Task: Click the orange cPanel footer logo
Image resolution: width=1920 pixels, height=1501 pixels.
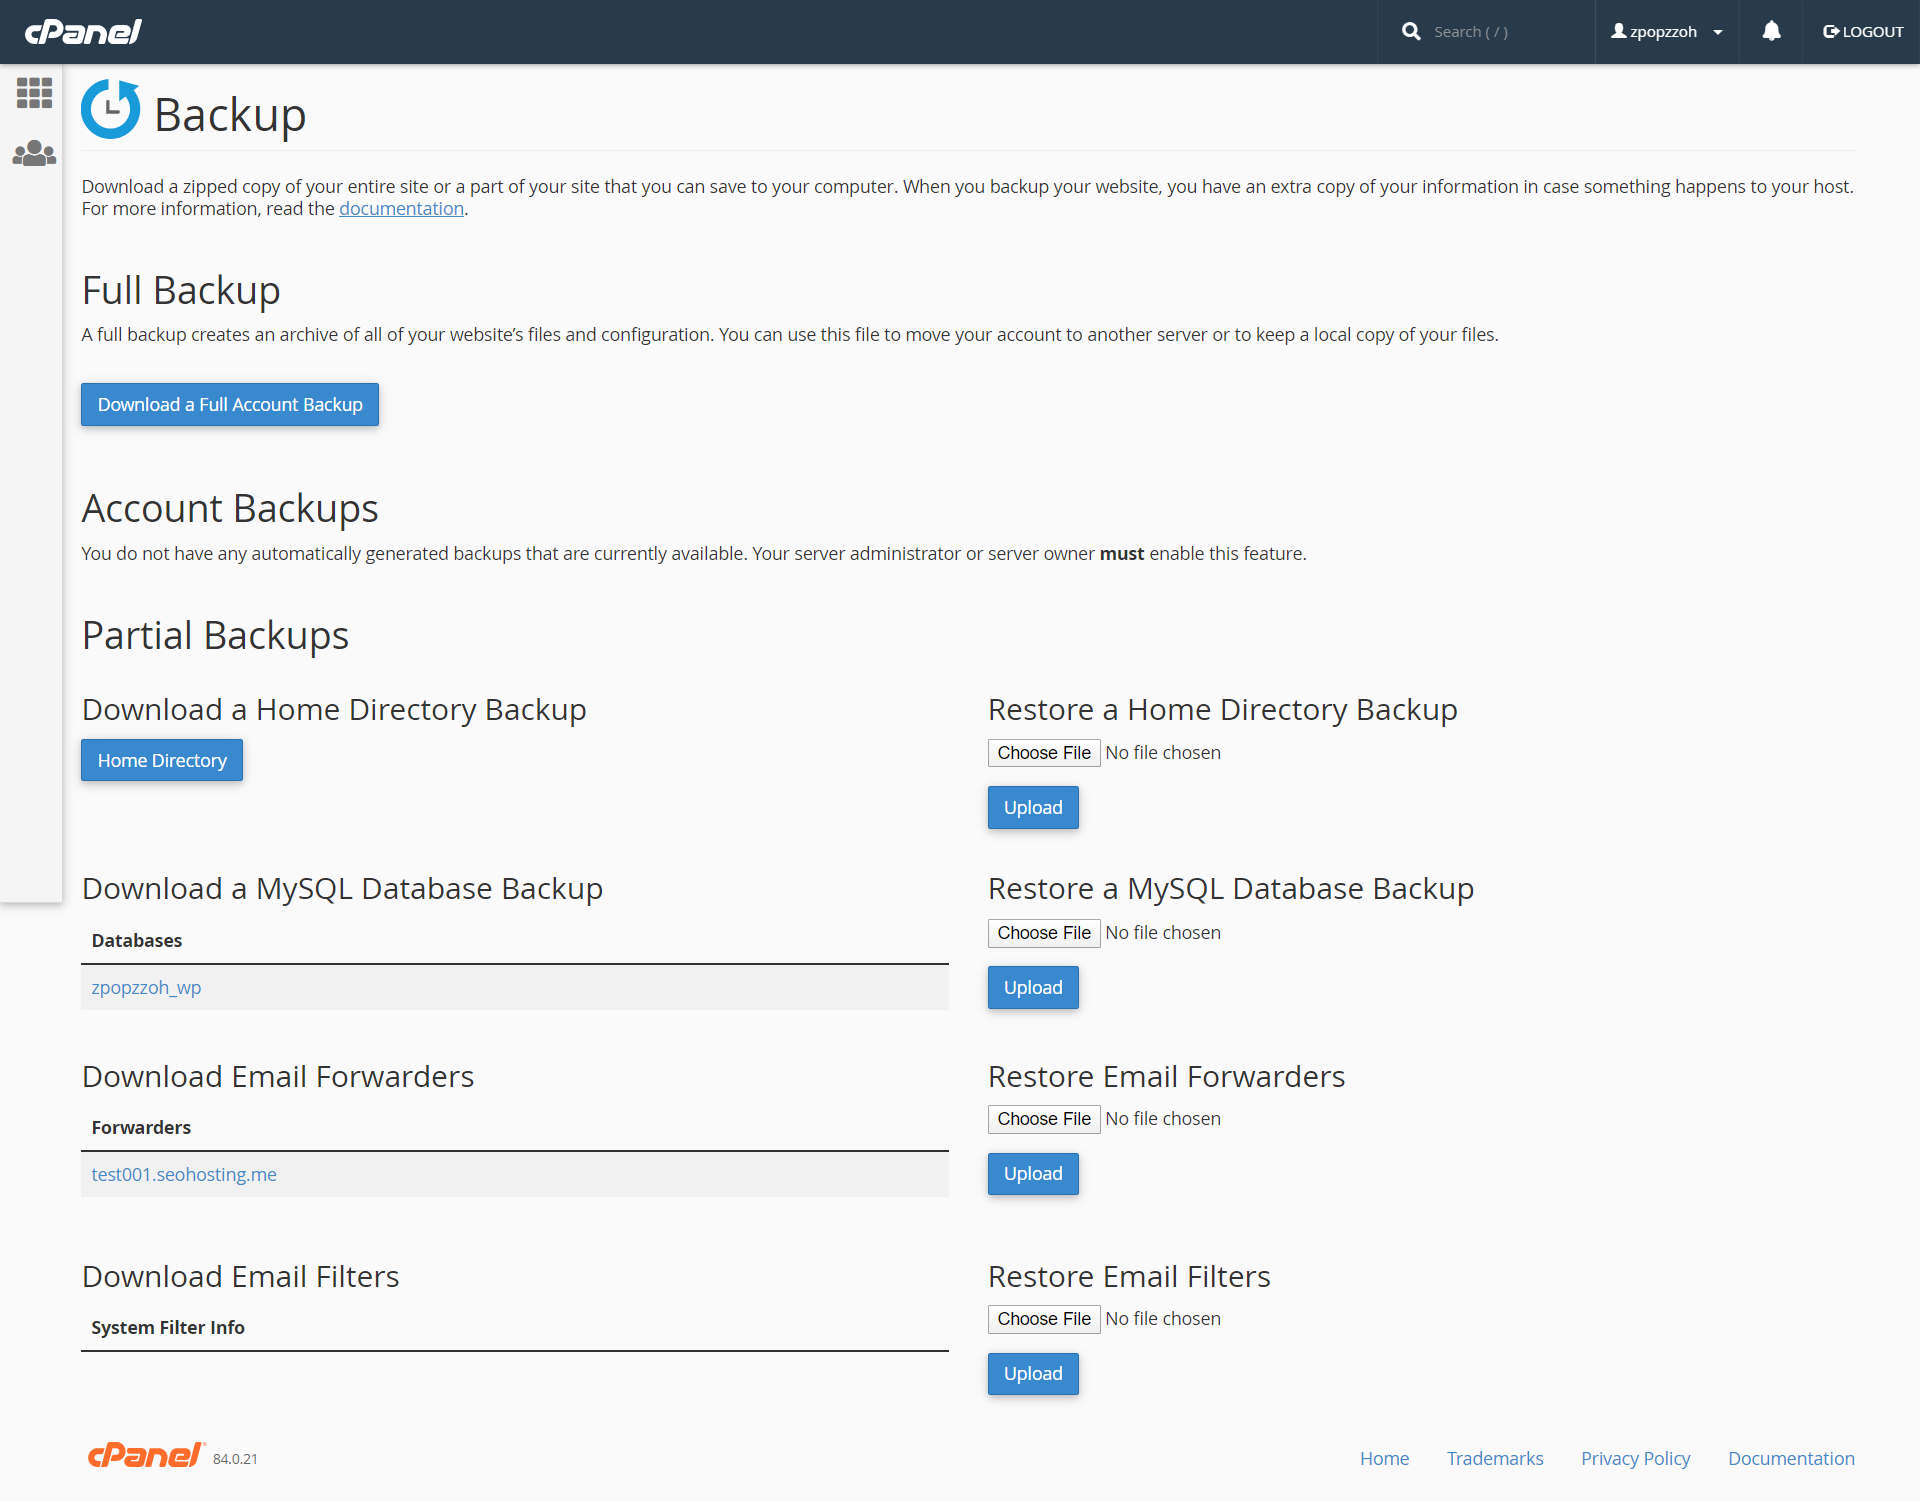Action: pyautogui.click(x=146, y=1455)
